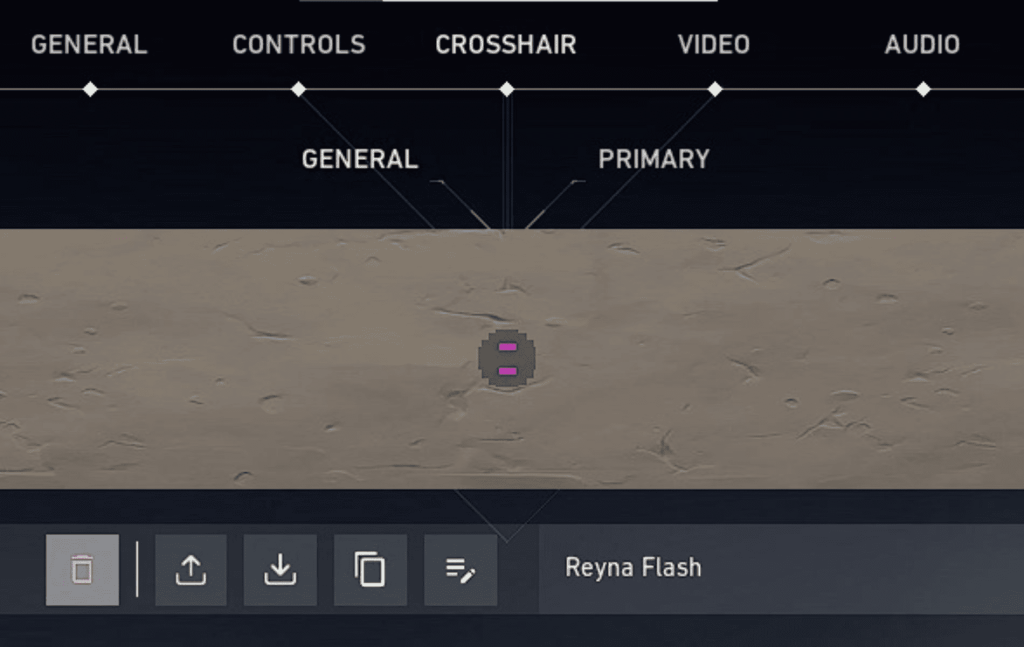Select the CROSSHAIR tab
The width and height of the screenshot is (1024, 647).
[x=506, y=45]
